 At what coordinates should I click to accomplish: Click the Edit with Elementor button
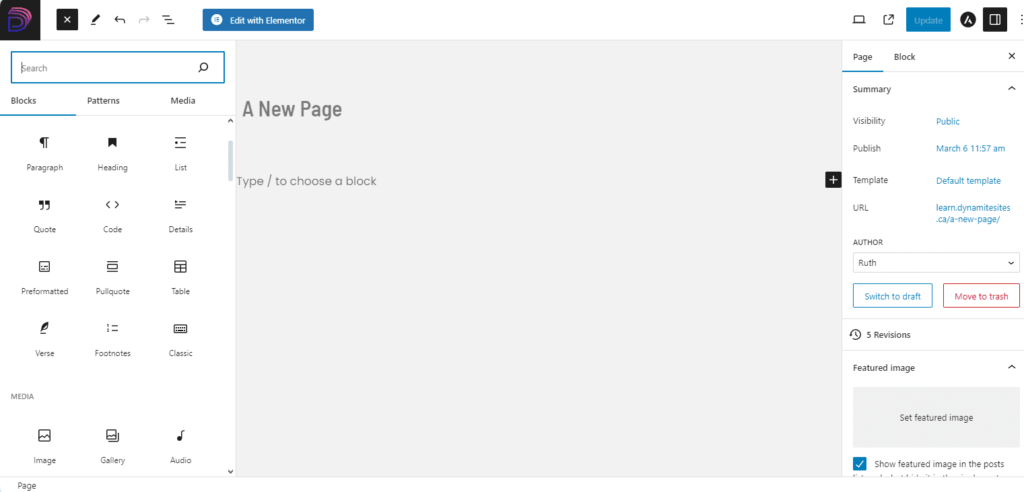[258, 20]
